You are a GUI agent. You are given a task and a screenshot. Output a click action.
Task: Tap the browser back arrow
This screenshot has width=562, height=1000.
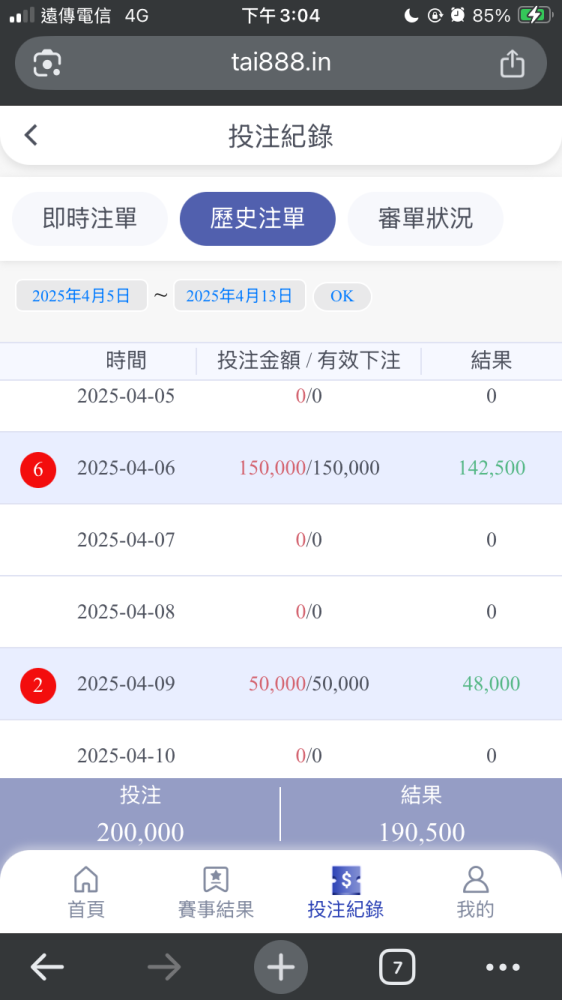(x=47, y=967)
